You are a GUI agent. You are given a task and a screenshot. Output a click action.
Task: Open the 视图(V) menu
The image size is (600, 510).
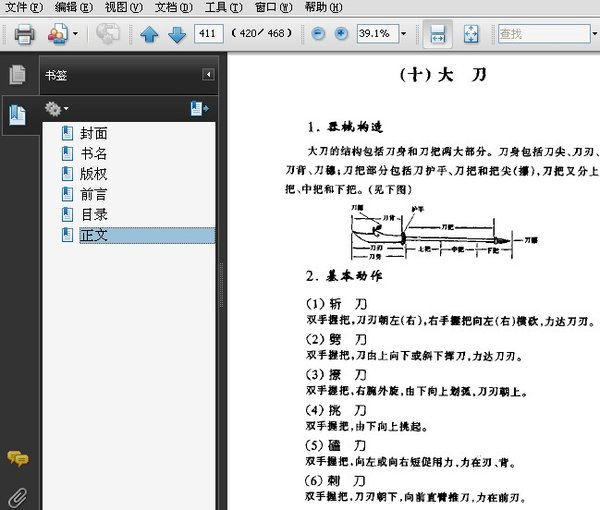124,7
